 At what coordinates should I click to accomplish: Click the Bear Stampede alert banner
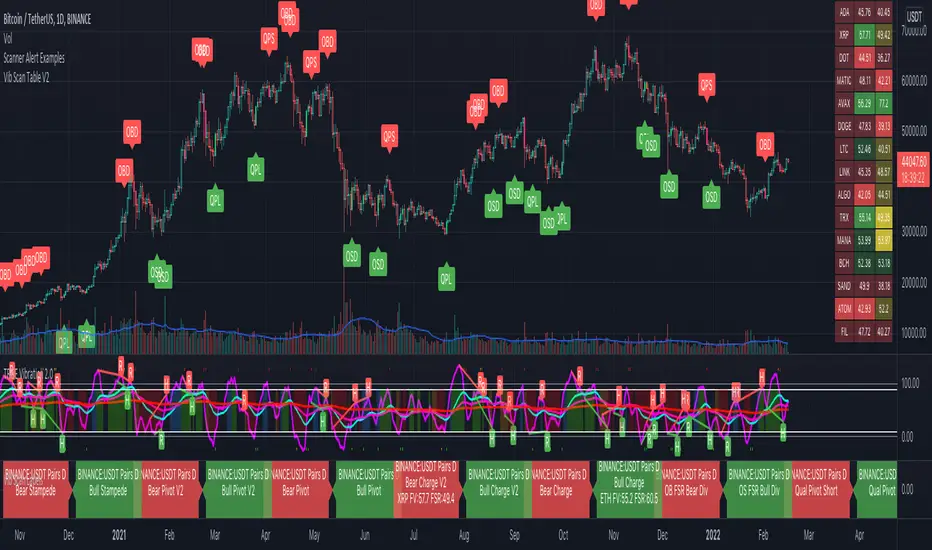point(36,489)
